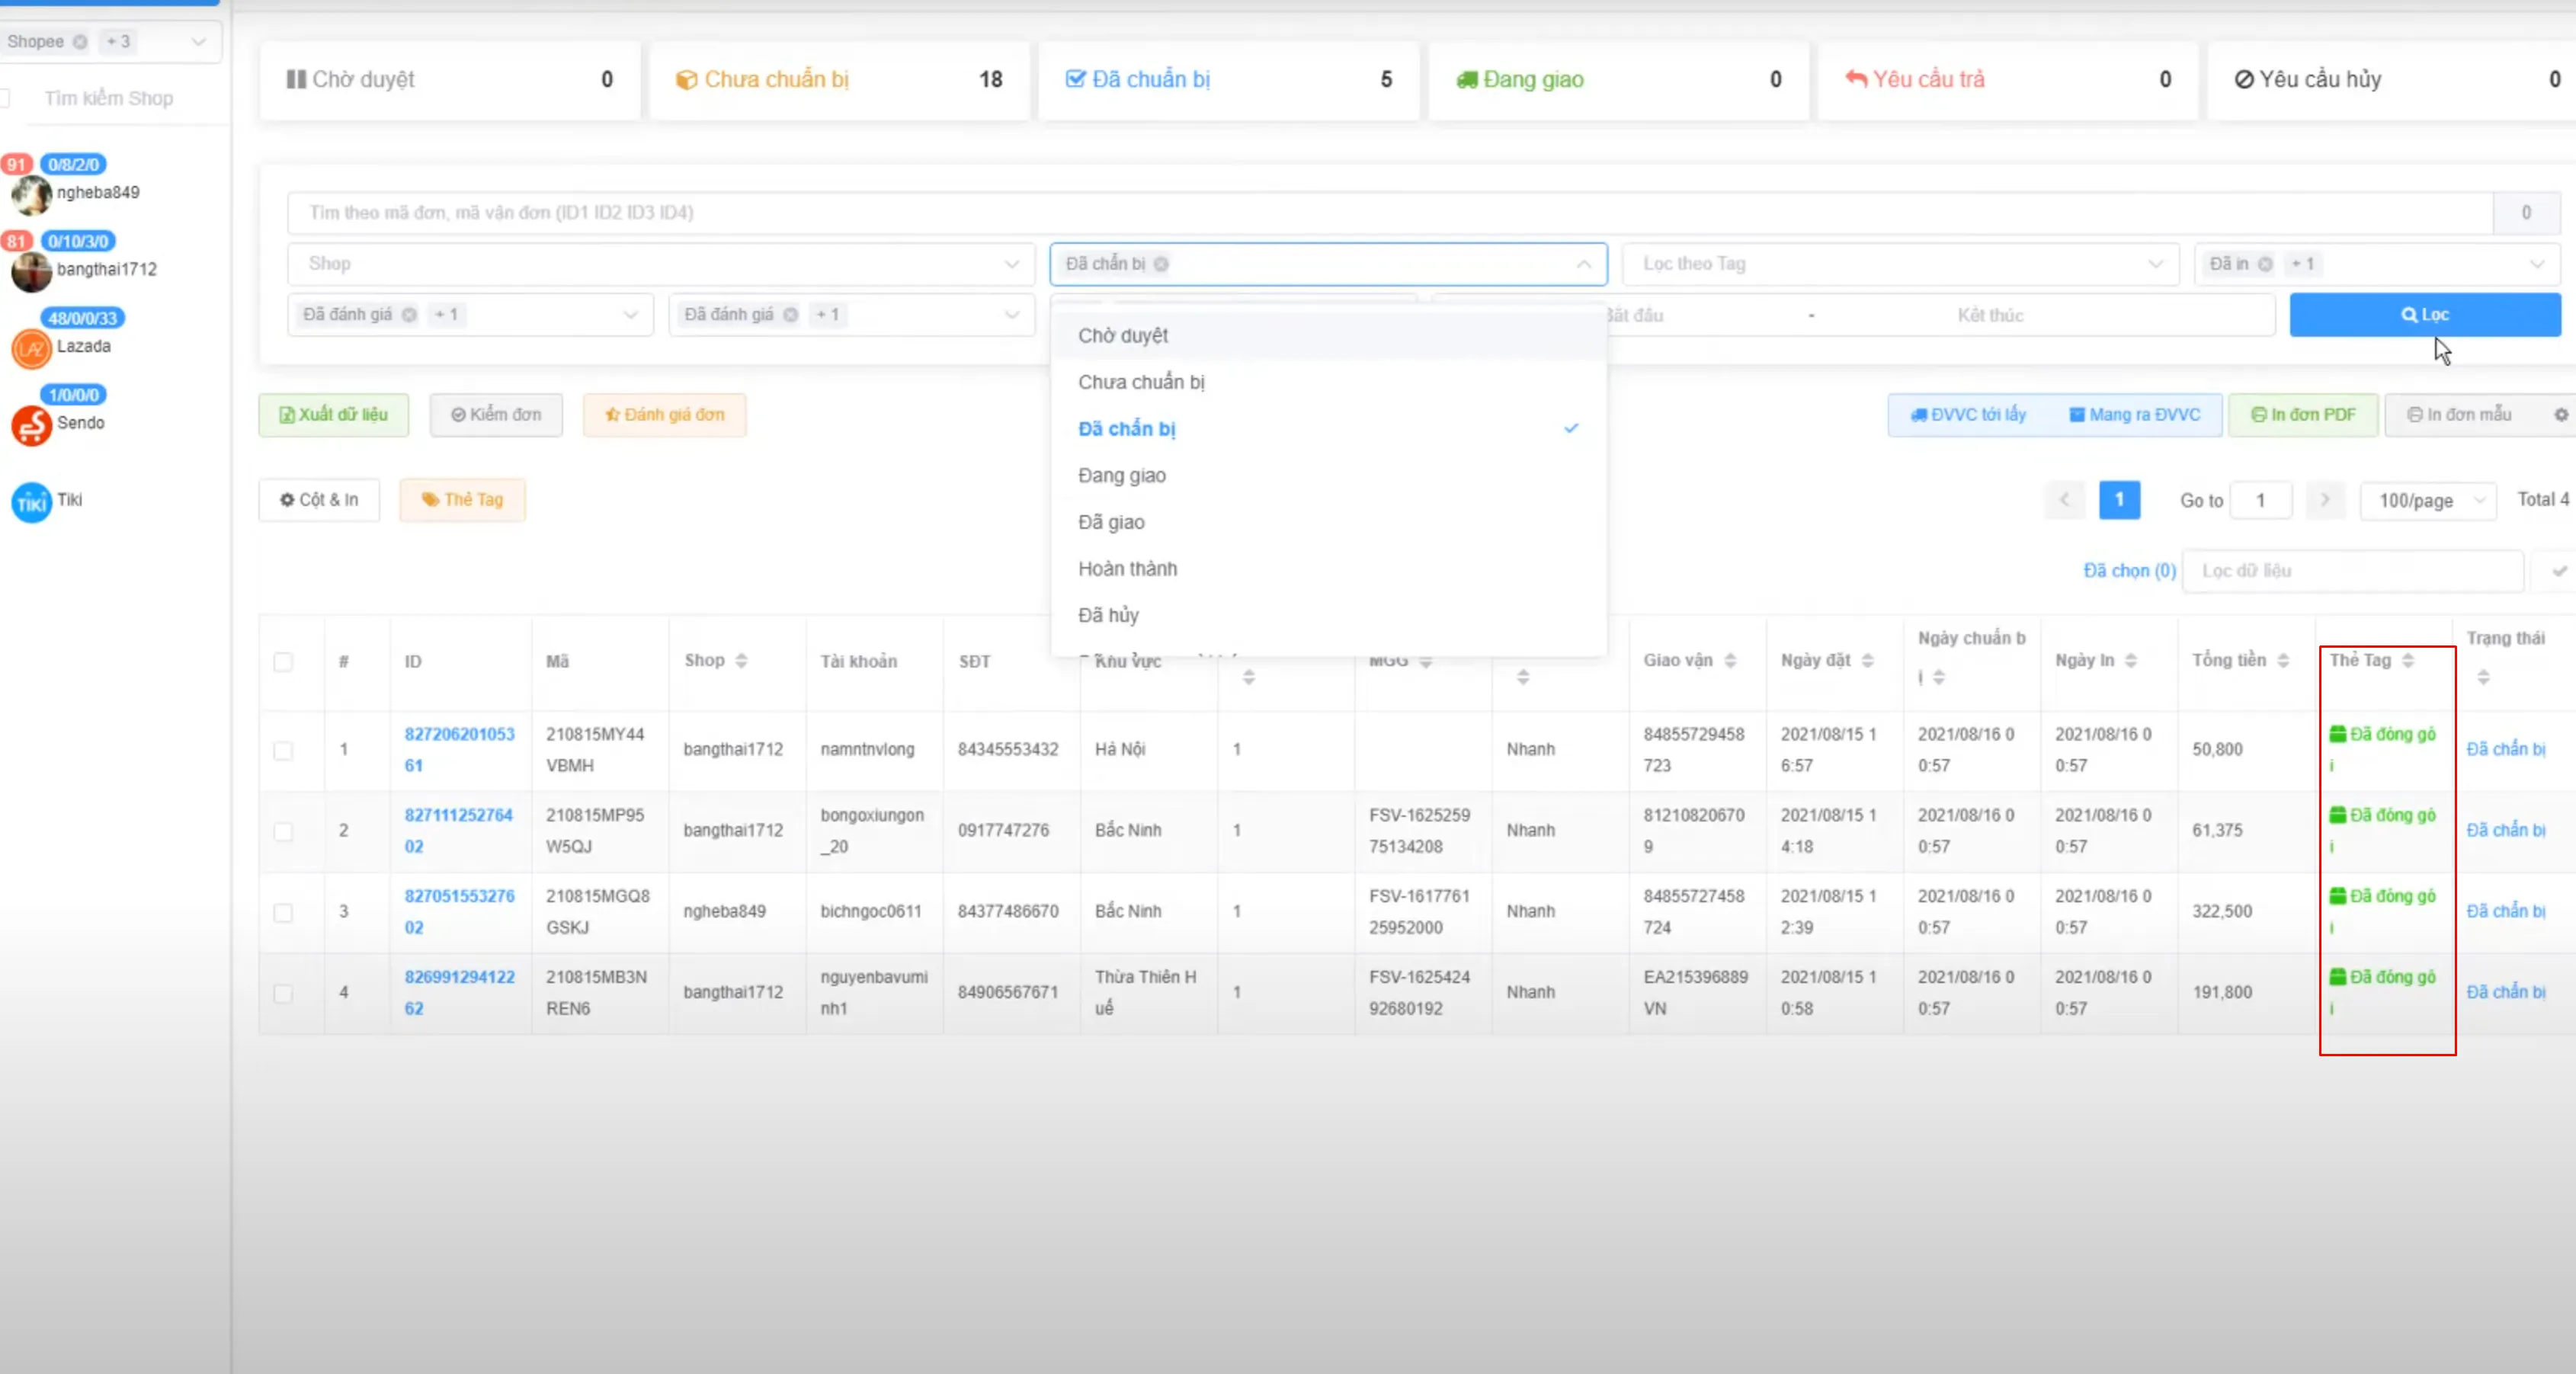
Task: Select the Sendo shop icon
Action: [31, 426]
